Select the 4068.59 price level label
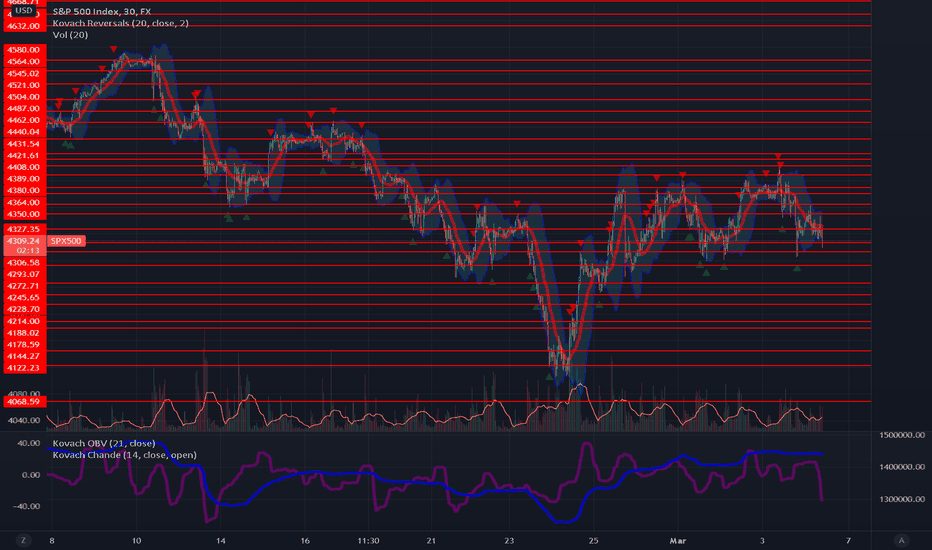932x550 pixels. point(24,402)
